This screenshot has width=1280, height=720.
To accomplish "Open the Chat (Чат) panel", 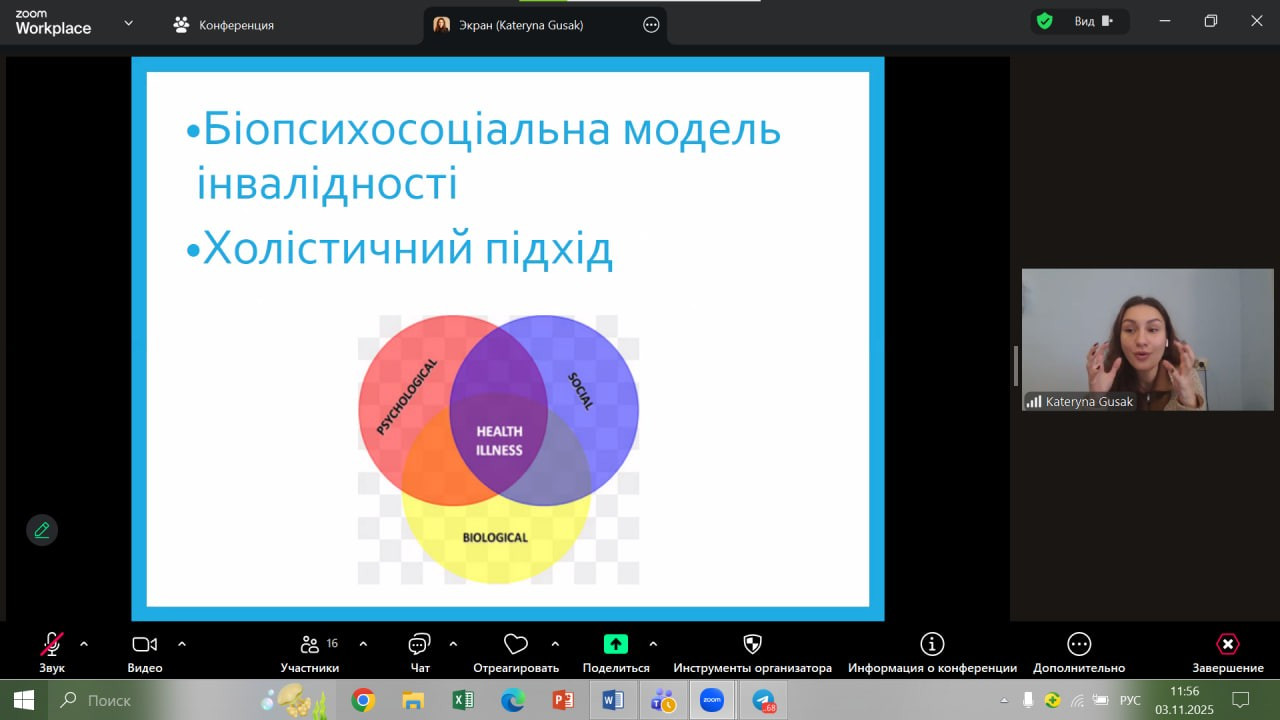I will pyautogui.click(x=420, y=645).
